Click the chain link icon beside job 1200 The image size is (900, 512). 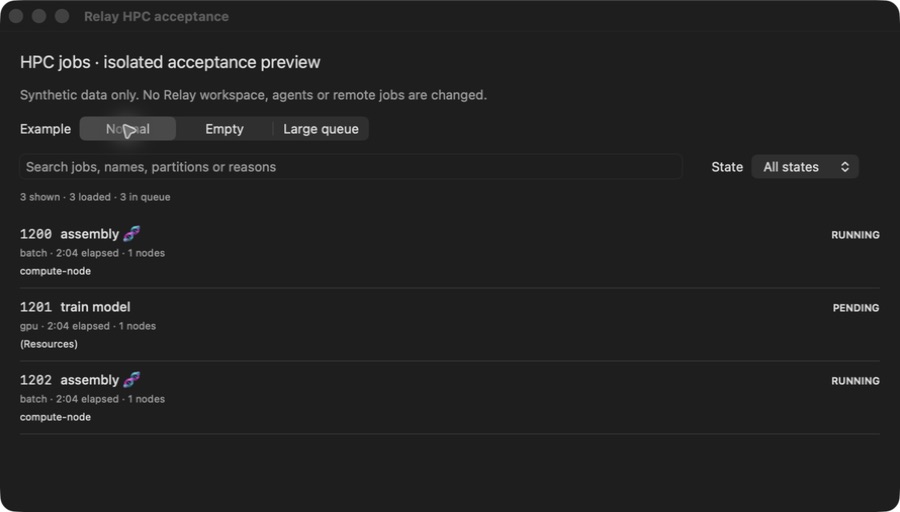[131, 234]
